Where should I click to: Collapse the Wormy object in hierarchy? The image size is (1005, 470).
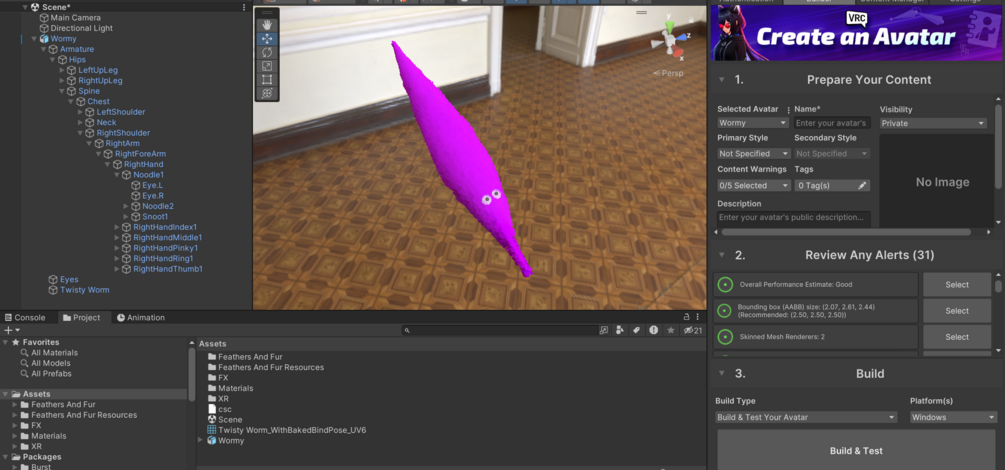coord(35,38)
